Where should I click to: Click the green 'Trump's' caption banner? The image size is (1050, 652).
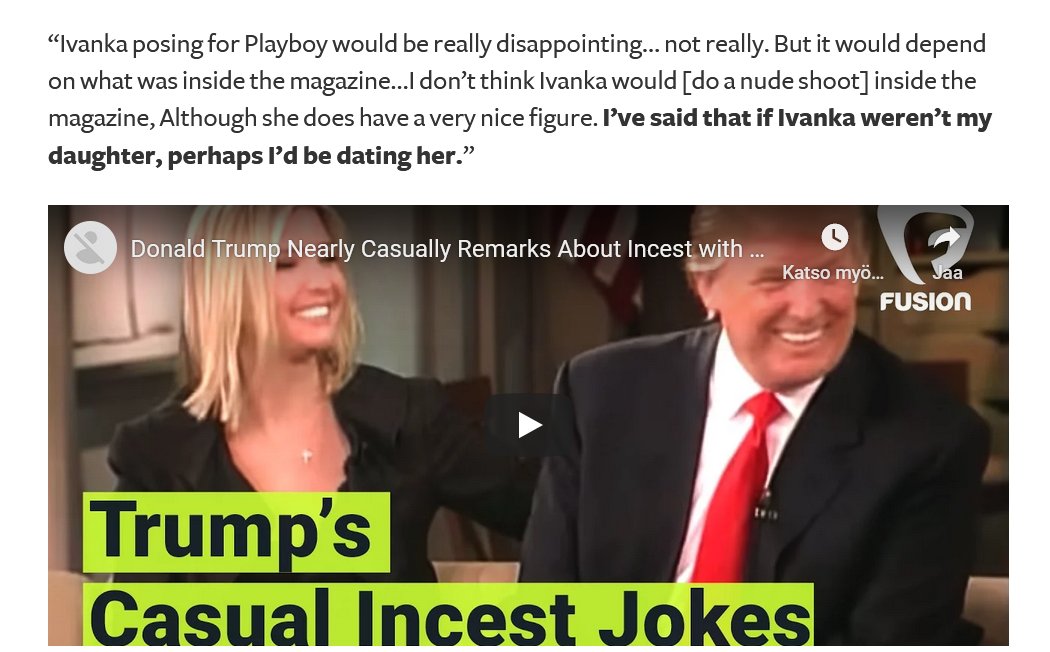[236, 532]
